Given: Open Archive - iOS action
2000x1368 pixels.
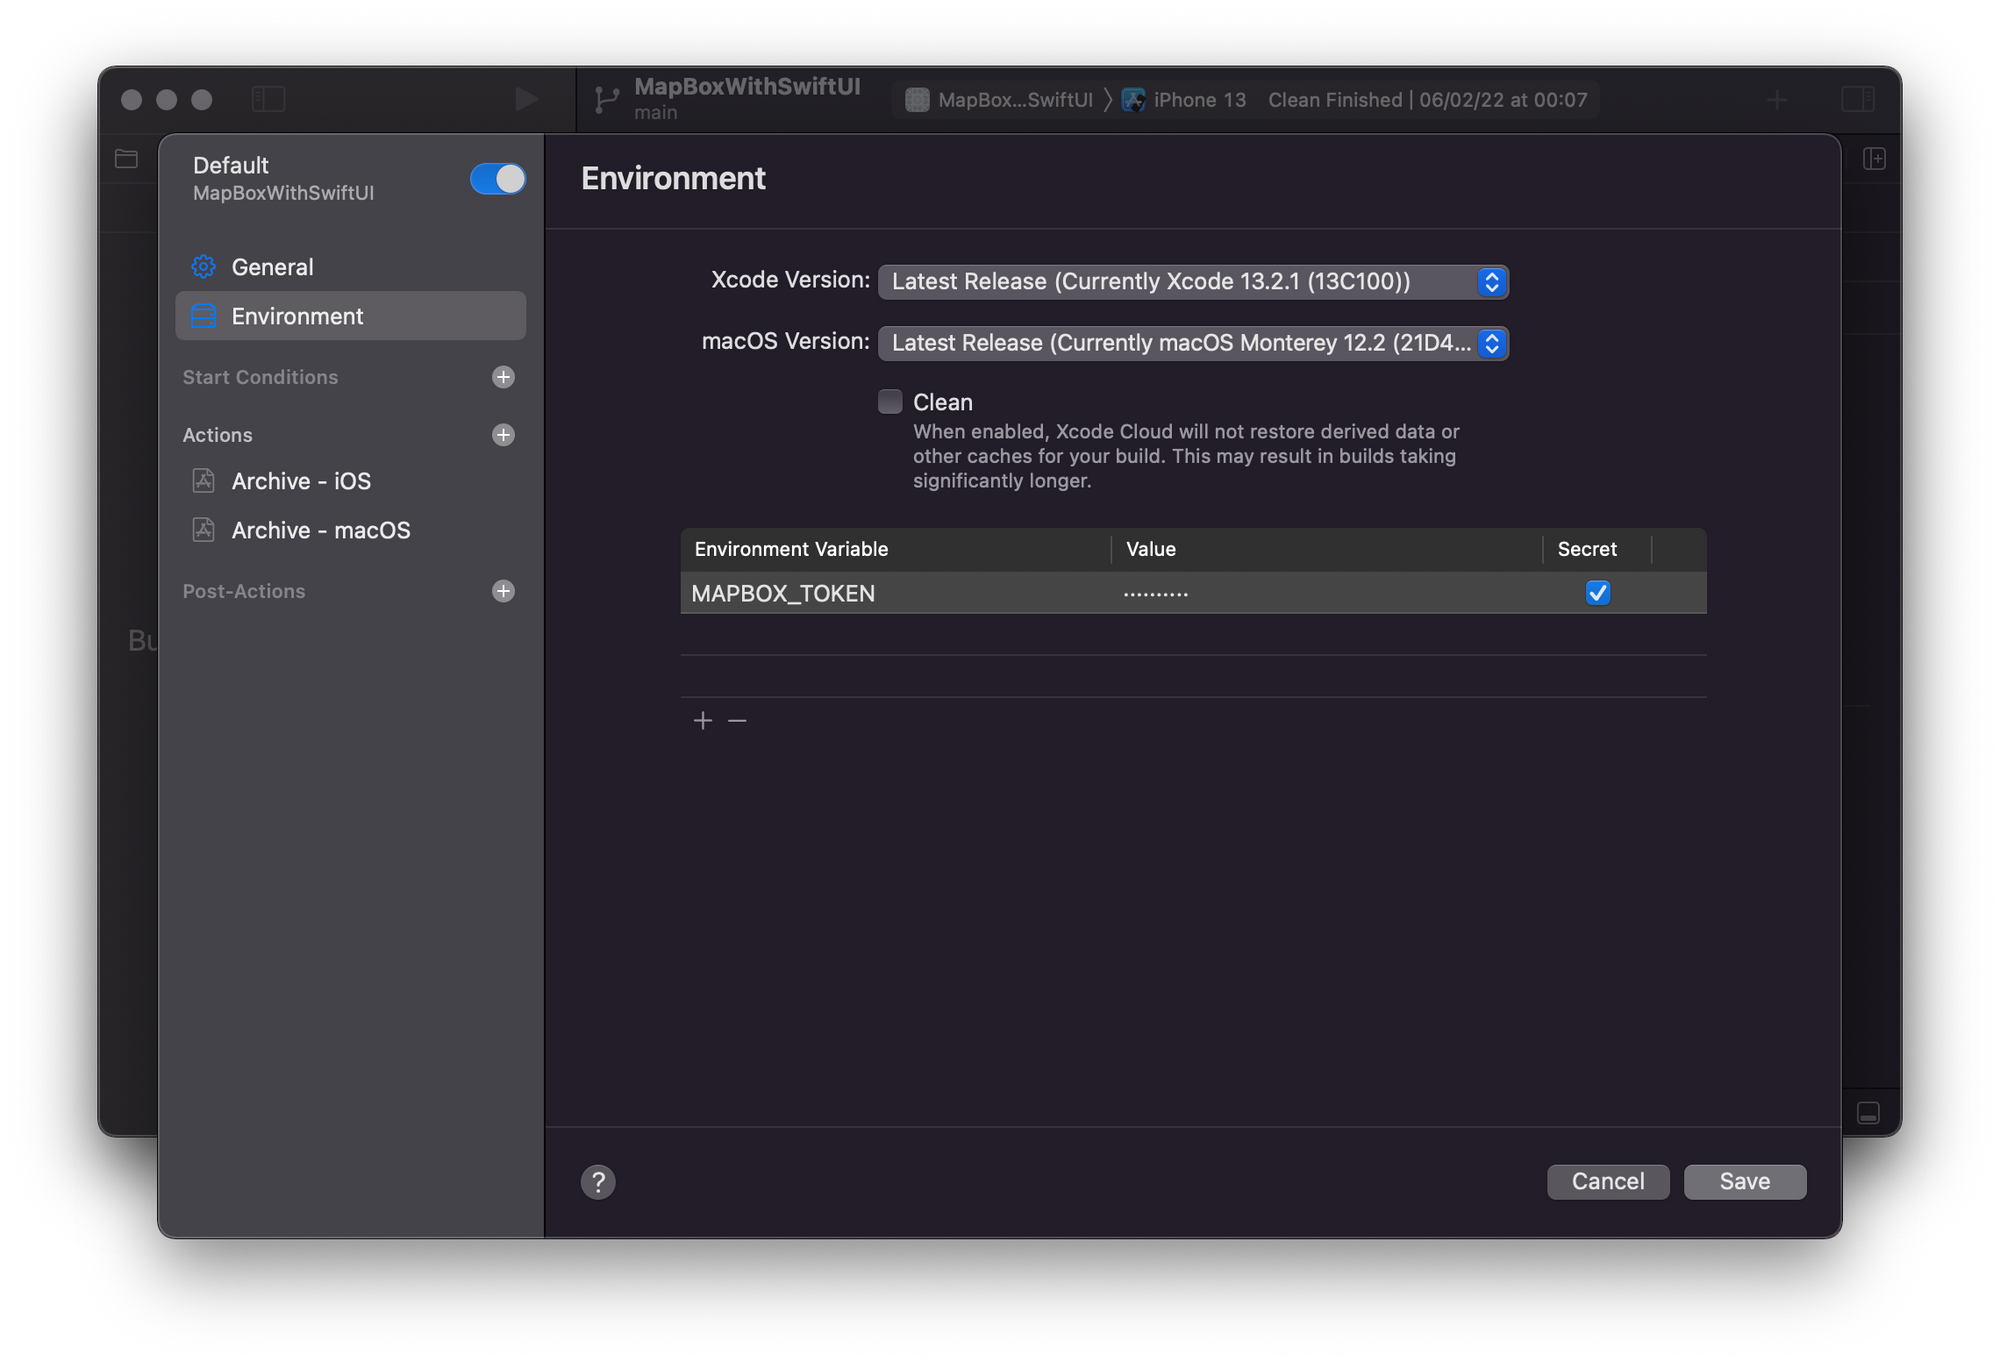Looking at the screenshot, I should point(300,481).
